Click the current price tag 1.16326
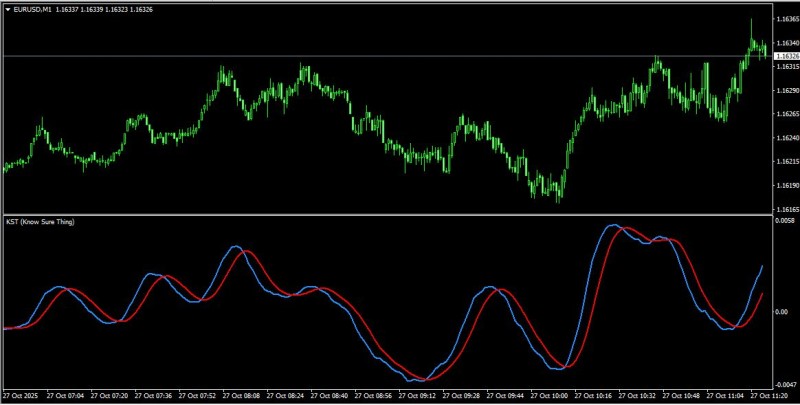Screen dimensions: 800x405 tap(787, 56)
